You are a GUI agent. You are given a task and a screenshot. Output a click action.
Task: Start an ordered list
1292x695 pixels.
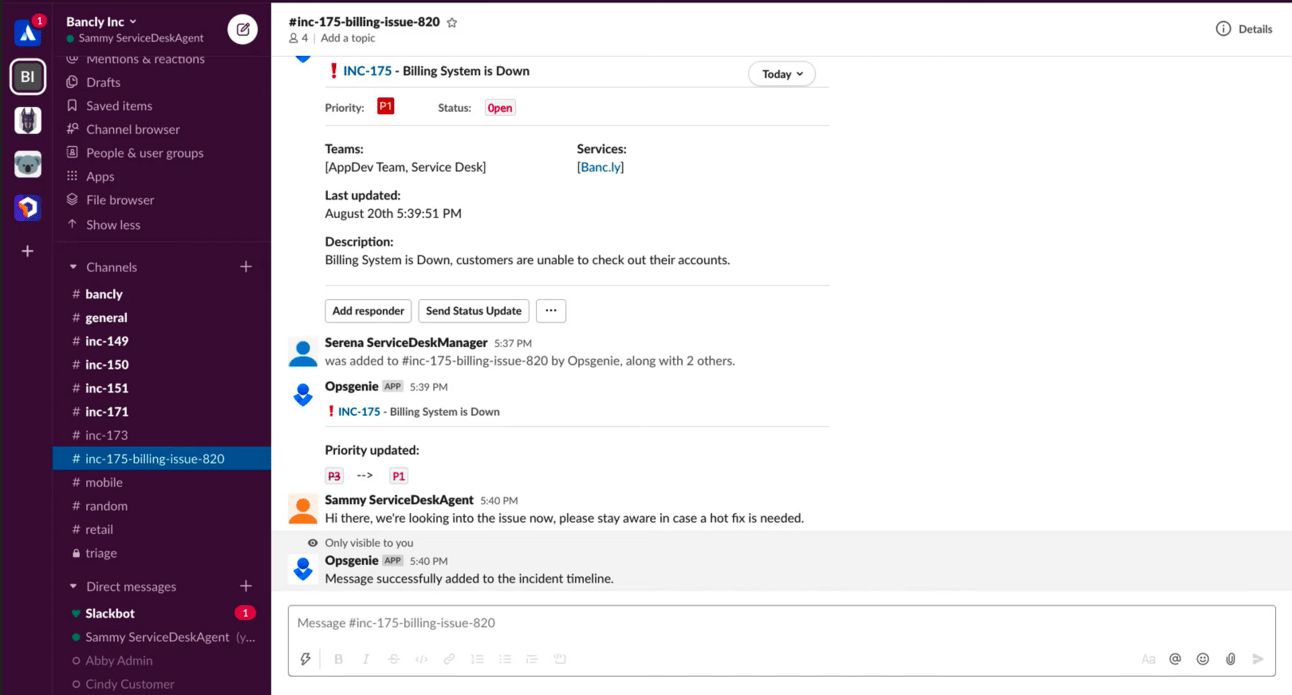pyautogui.click(x=477, y=659)
